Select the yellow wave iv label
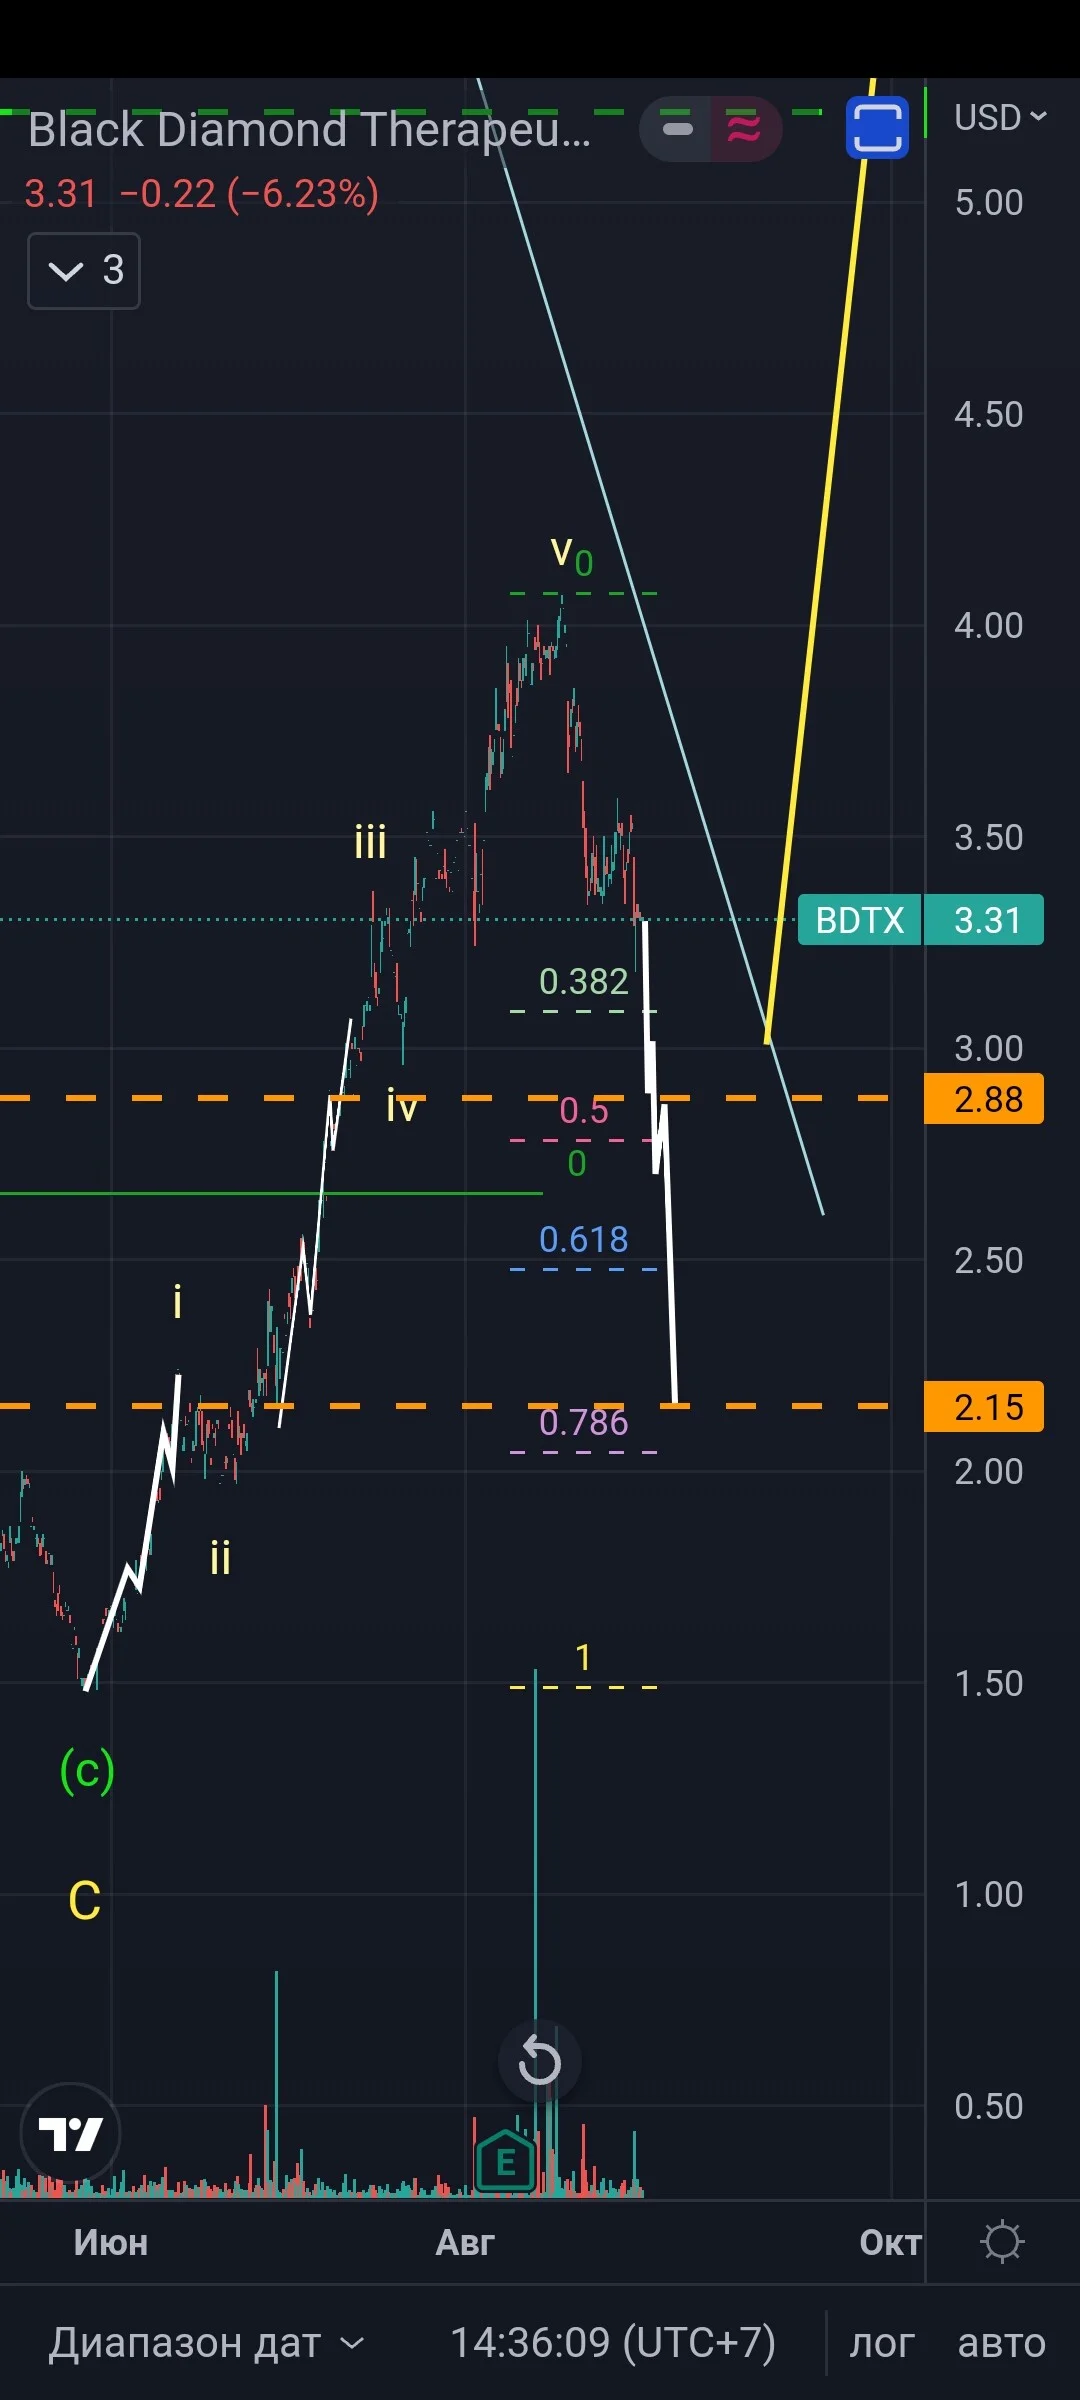The width and height of the screenshot is (1080, 2400). [401, 1106]
